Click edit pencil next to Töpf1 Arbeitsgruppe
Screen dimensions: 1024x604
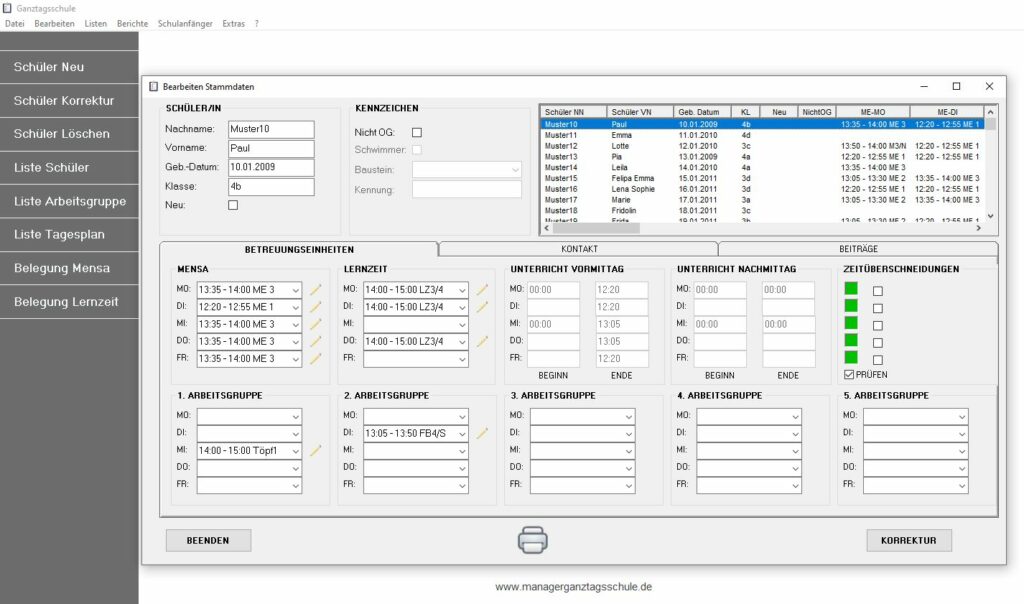[x=316, y=451]
